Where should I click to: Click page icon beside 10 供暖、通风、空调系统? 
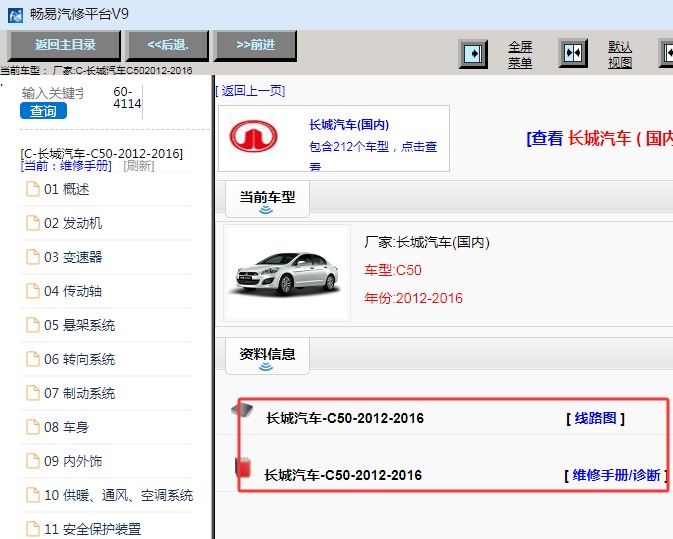pyautogui.click(x=33, y=495)
